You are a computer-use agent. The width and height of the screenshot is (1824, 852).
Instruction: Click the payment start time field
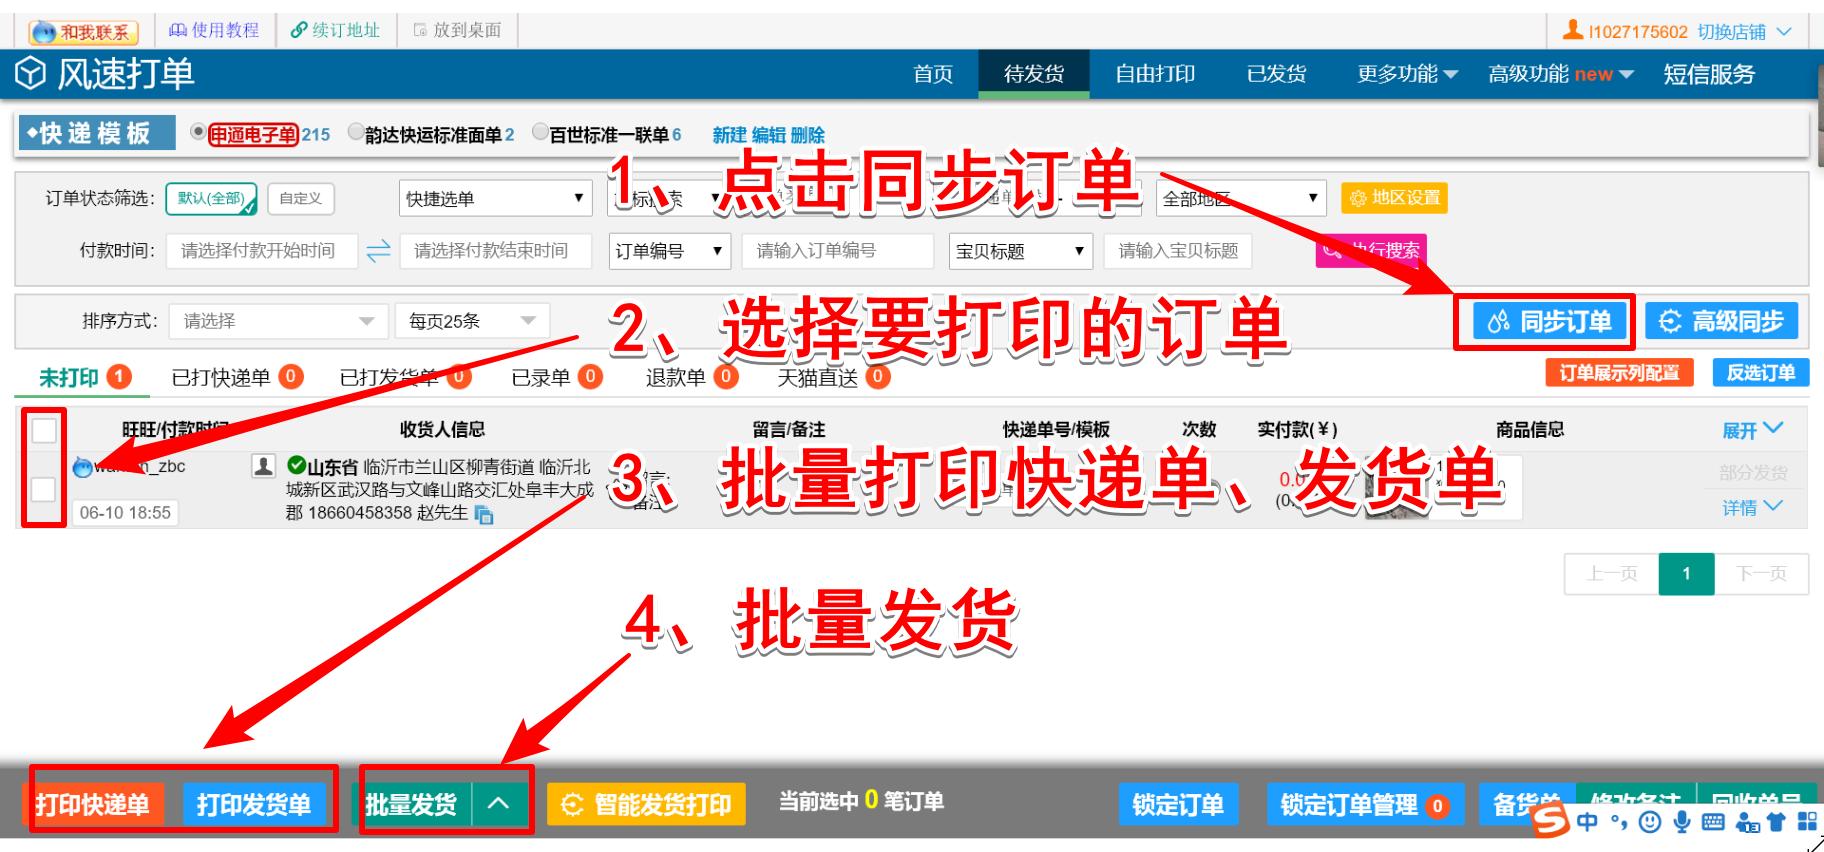tap(262, 250)
